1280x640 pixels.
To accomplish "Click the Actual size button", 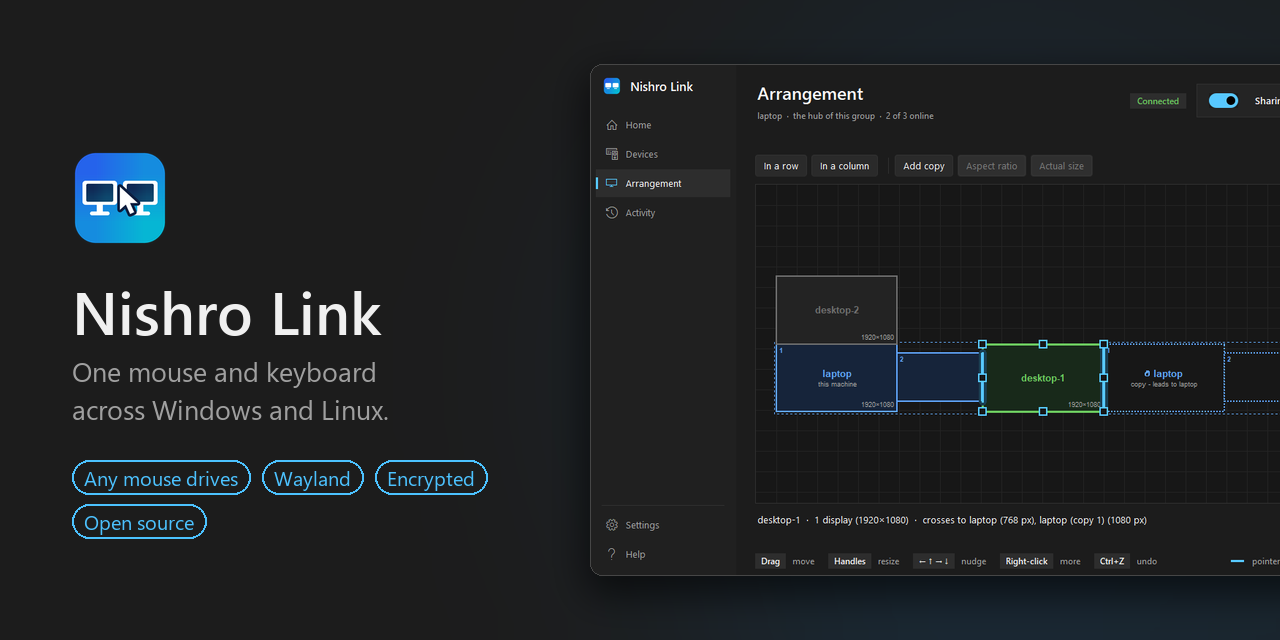I will 1061,166.
